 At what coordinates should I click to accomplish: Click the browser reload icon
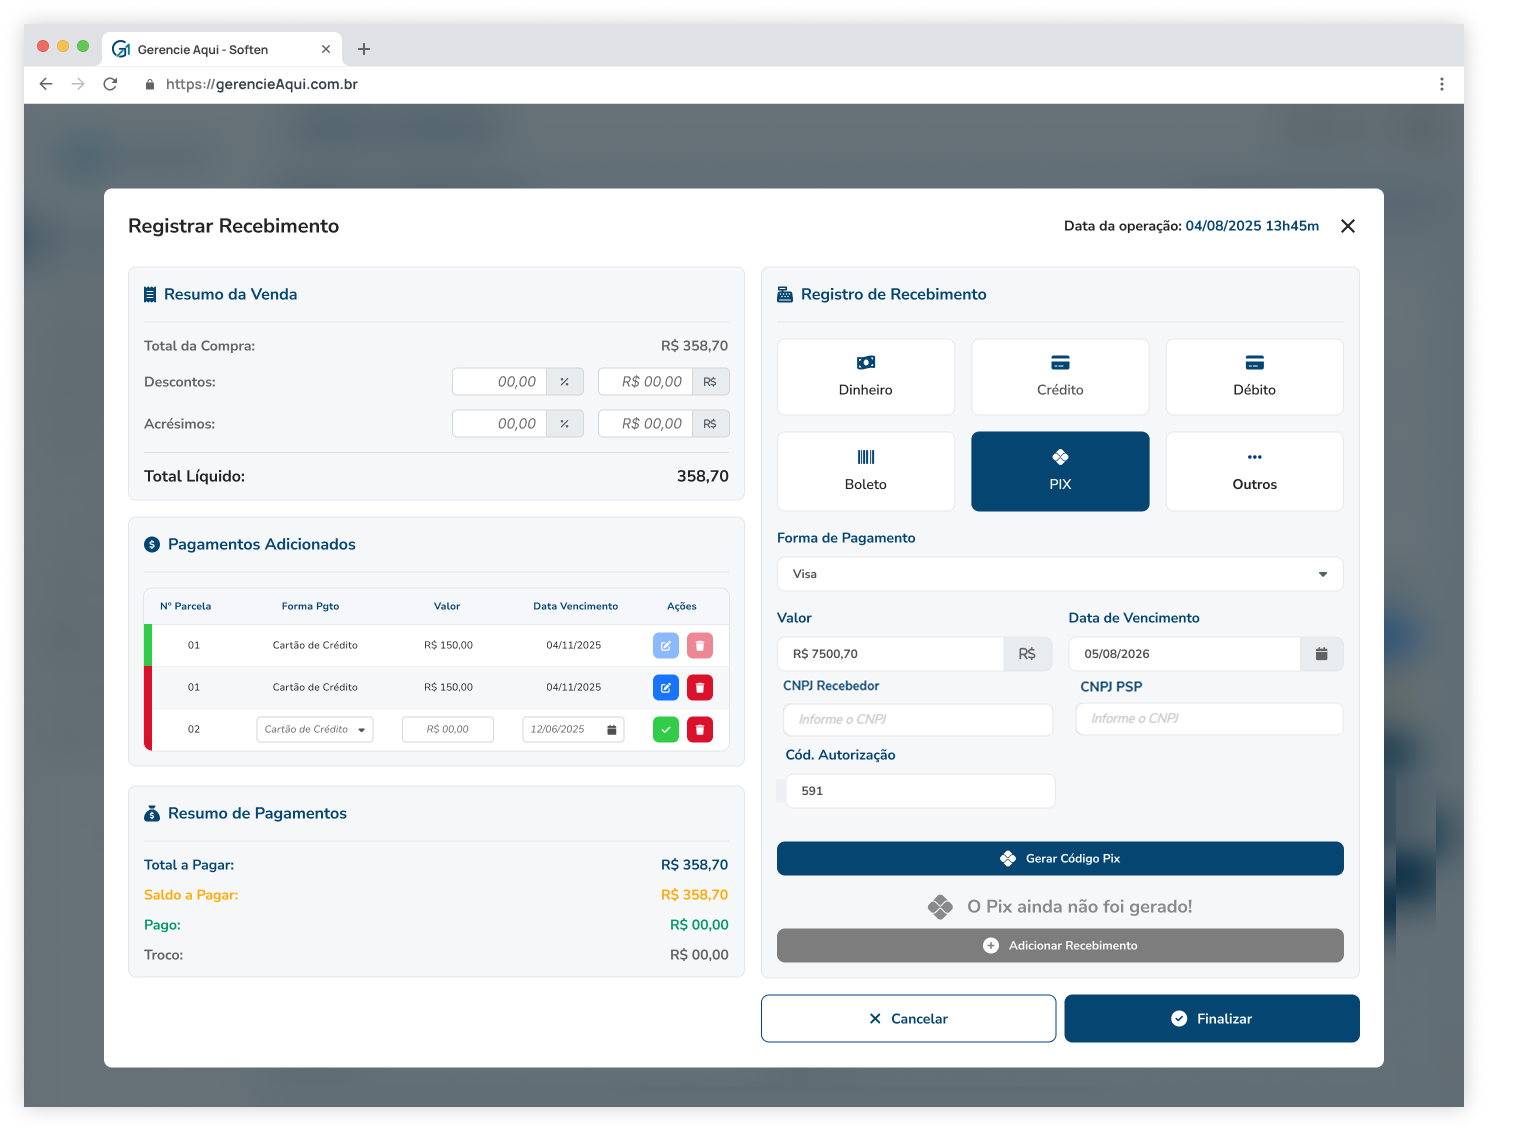click(110, 84)
